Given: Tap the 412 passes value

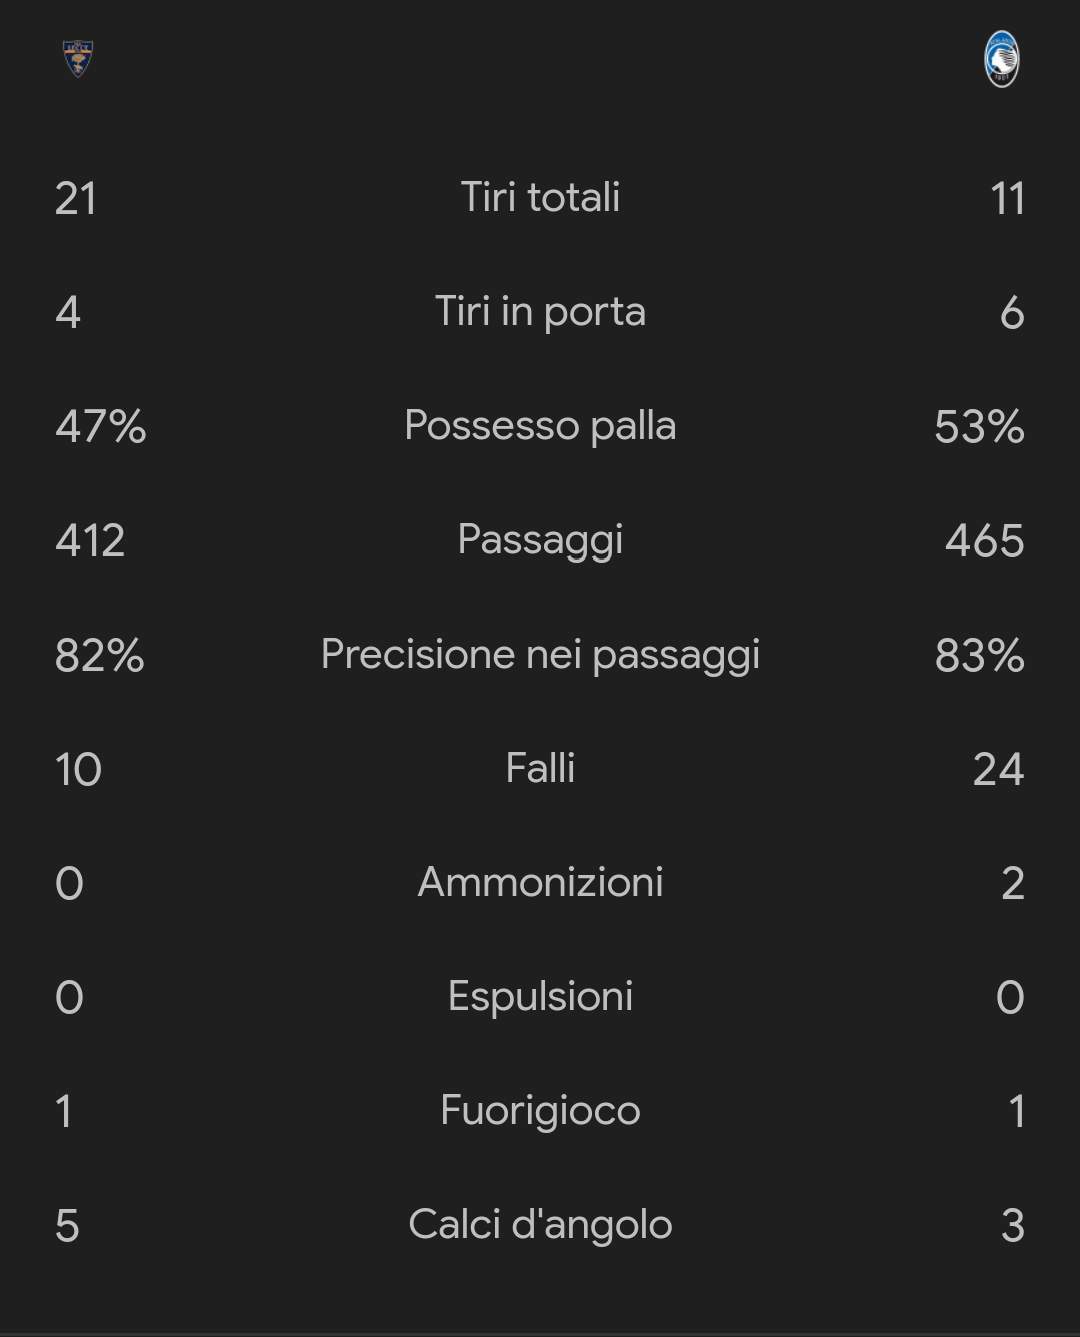Looking at the screenshot, I should pyautogui.click(x=90, y=540).
